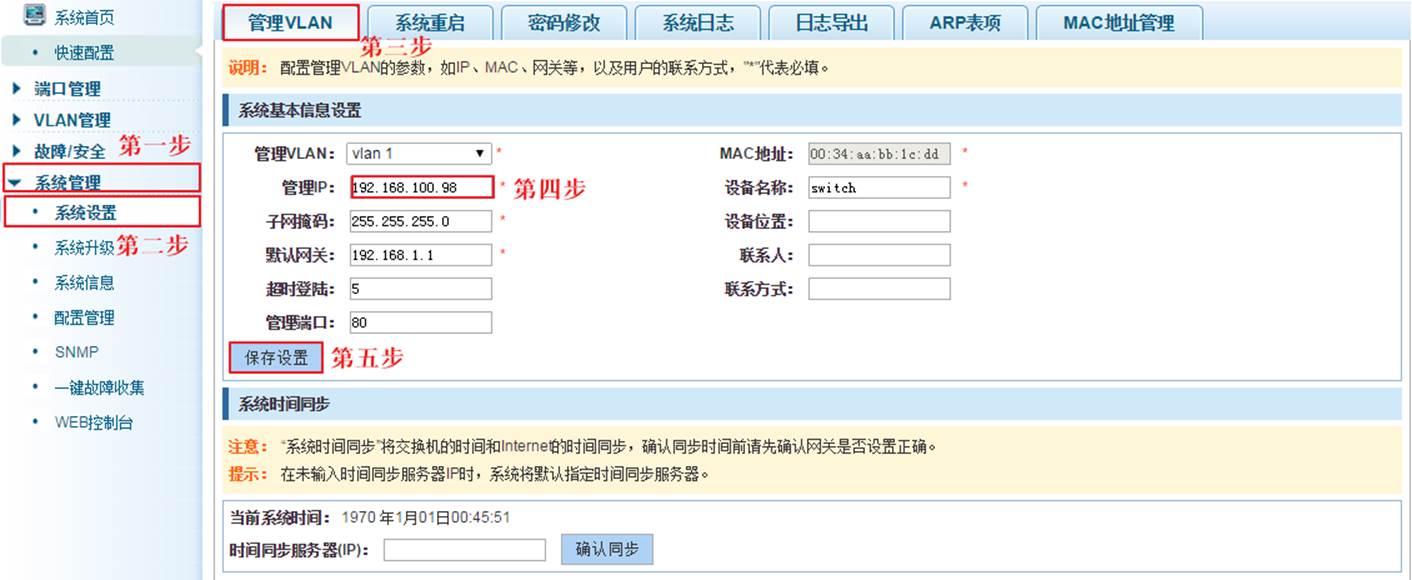Click the 确认同步 button
The height and width of the screenshot is (580, 1412).
(607, 549)
